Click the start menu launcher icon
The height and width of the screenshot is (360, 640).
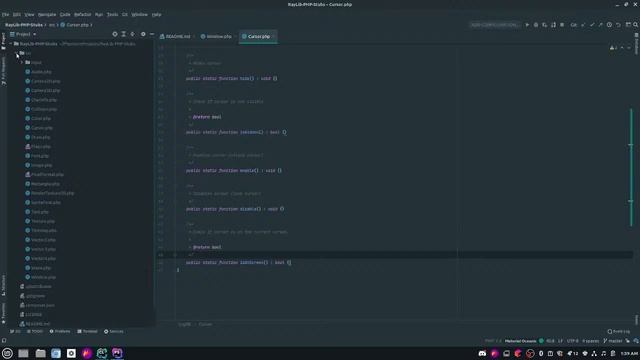[7, 353]
